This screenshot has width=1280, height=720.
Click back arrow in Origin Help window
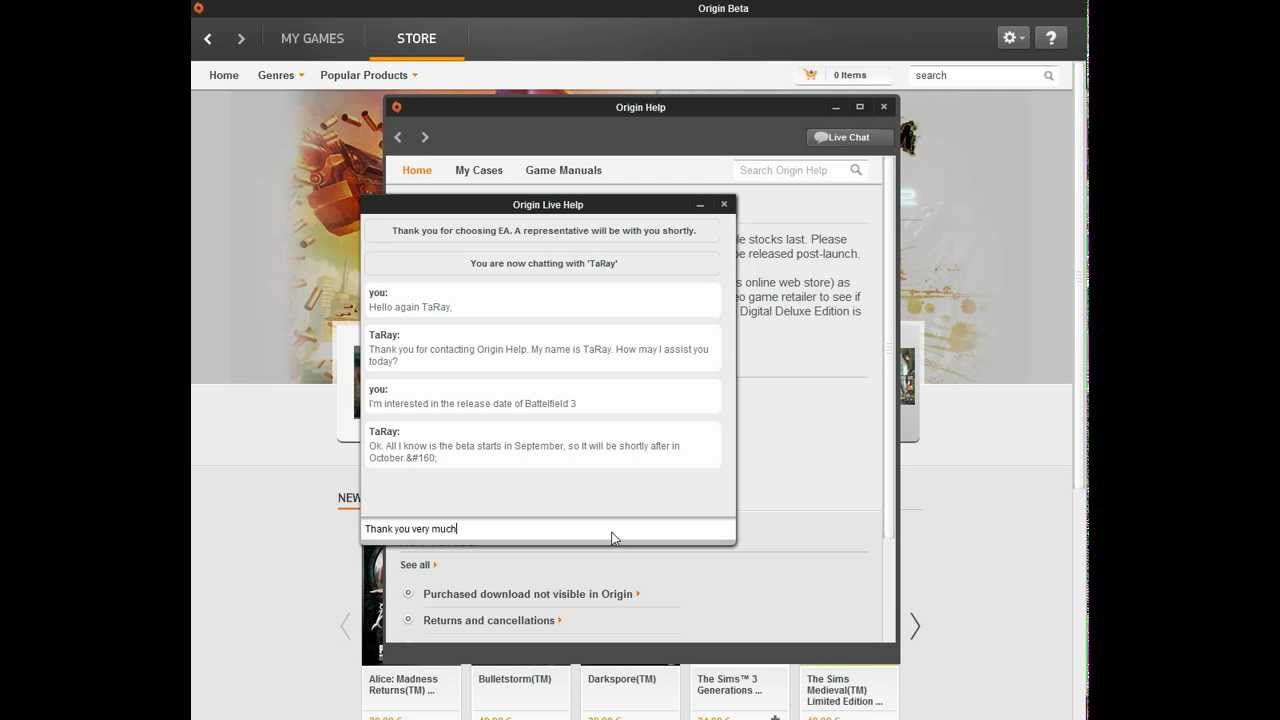pos(398,137)
